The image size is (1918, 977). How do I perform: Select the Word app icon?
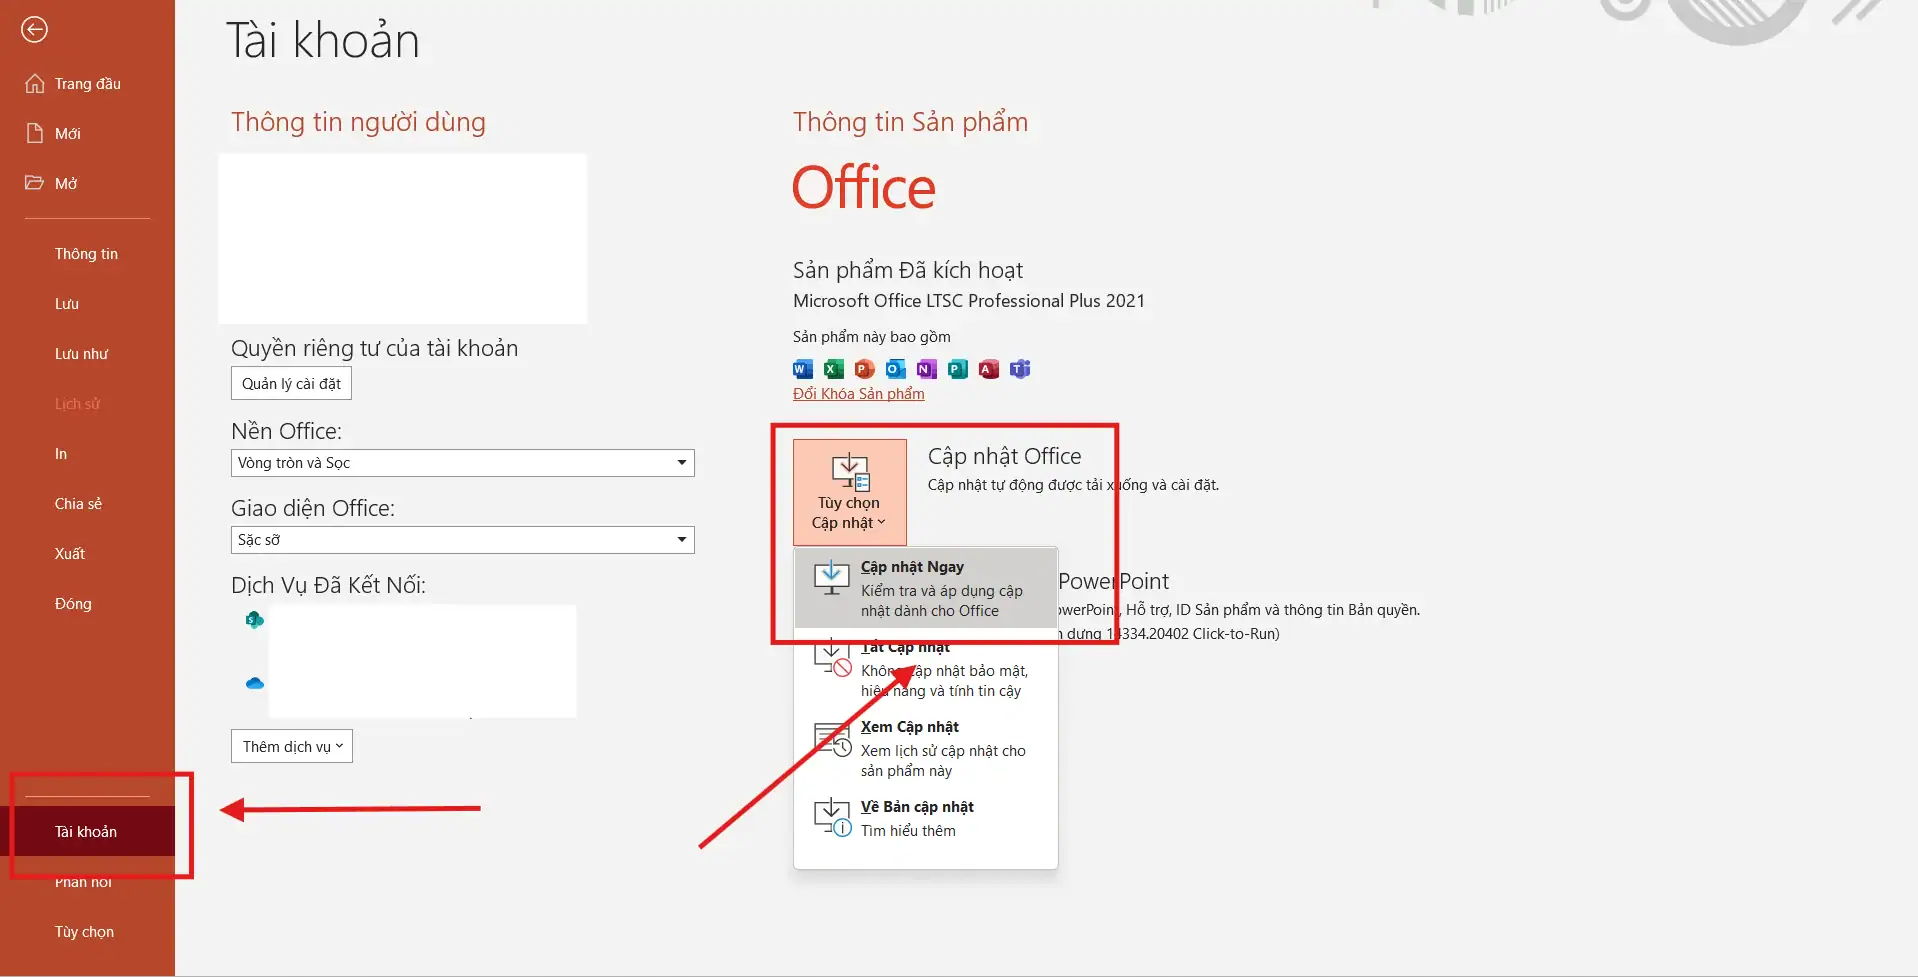pyautogui.click(x=802, y=369)
